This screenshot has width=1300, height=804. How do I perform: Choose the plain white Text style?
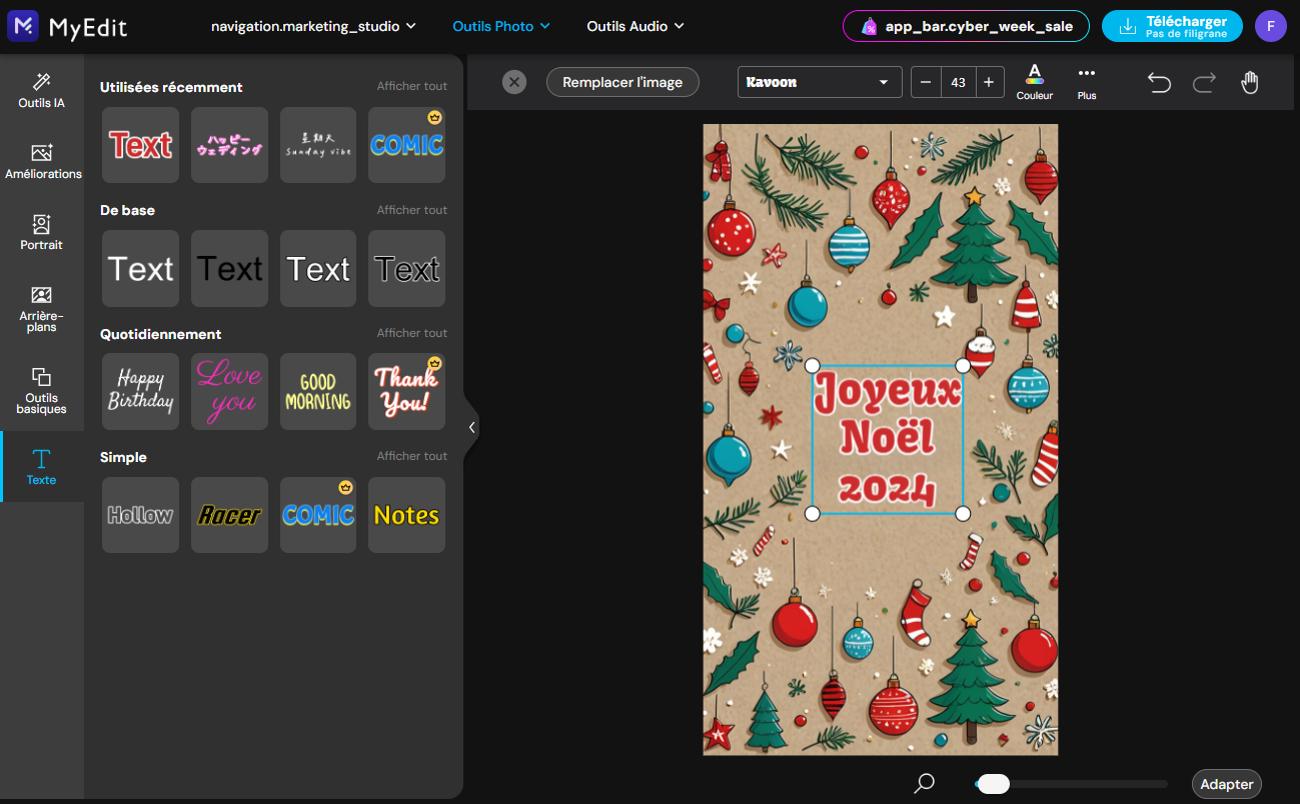pyautogui.click(x=141, y=268)
